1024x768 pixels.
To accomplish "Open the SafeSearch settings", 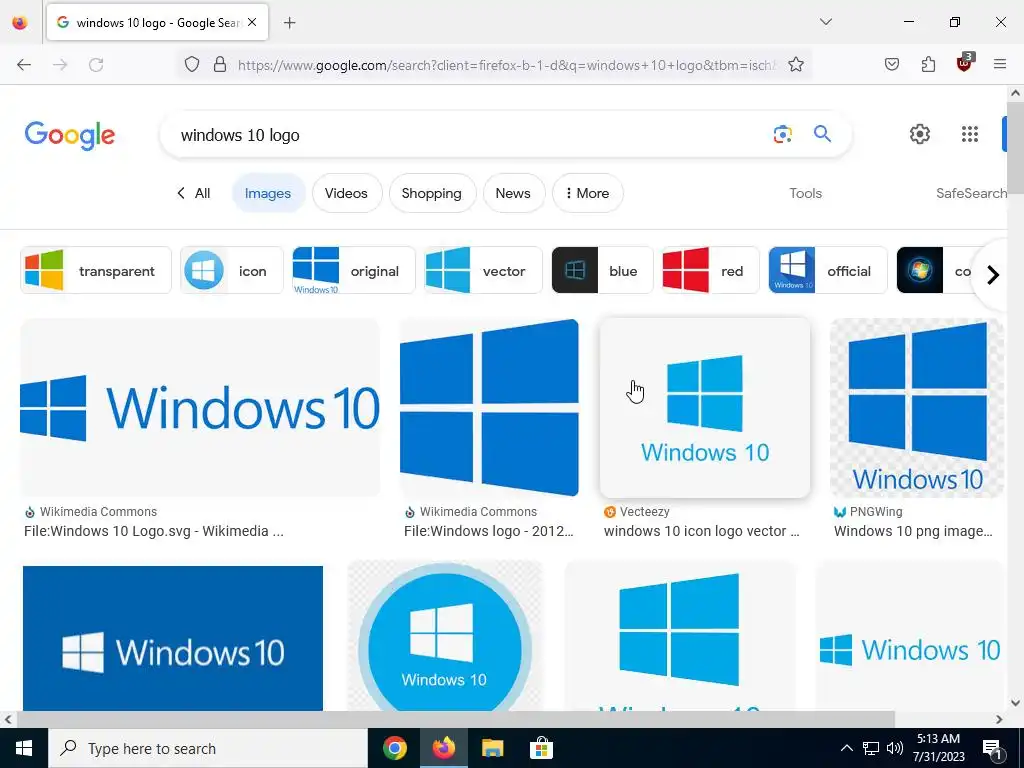I will coord(971,193).
